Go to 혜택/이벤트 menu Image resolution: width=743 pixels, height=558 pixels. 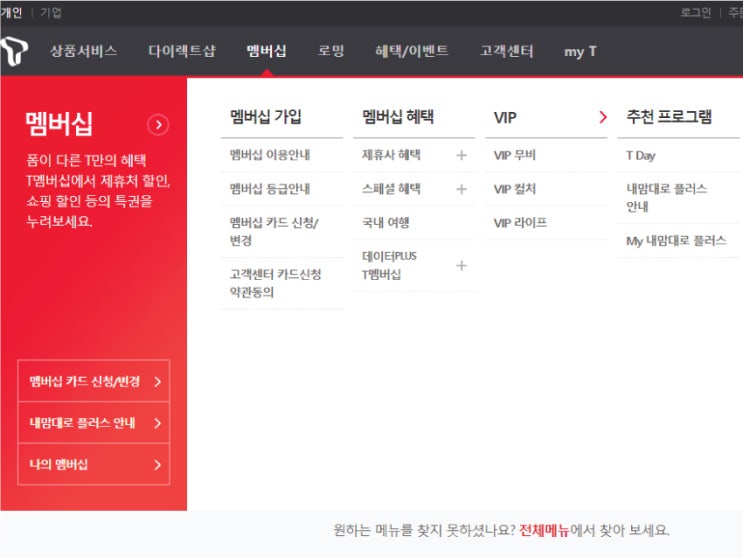click(411, 51)
